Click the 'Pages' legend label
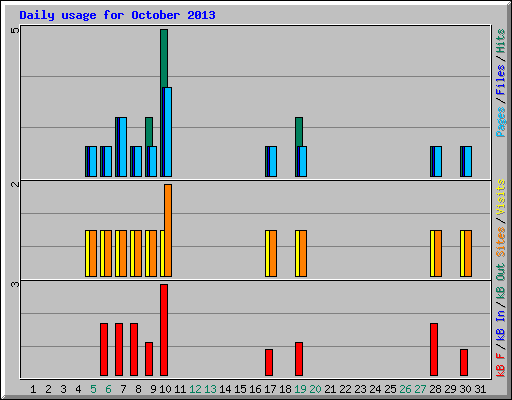 (501, 122)
